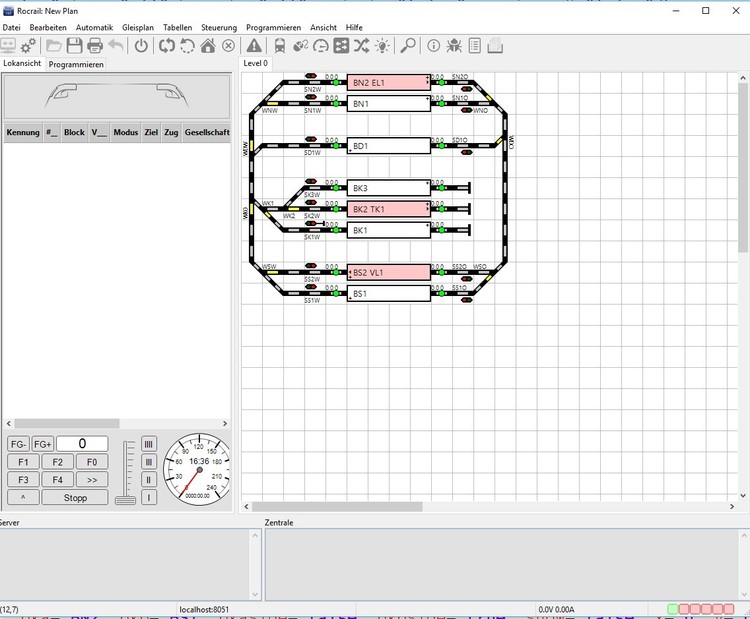Click the light bulb toolbar icon
This screenshot has height=619, width=750.
(382, 45)
